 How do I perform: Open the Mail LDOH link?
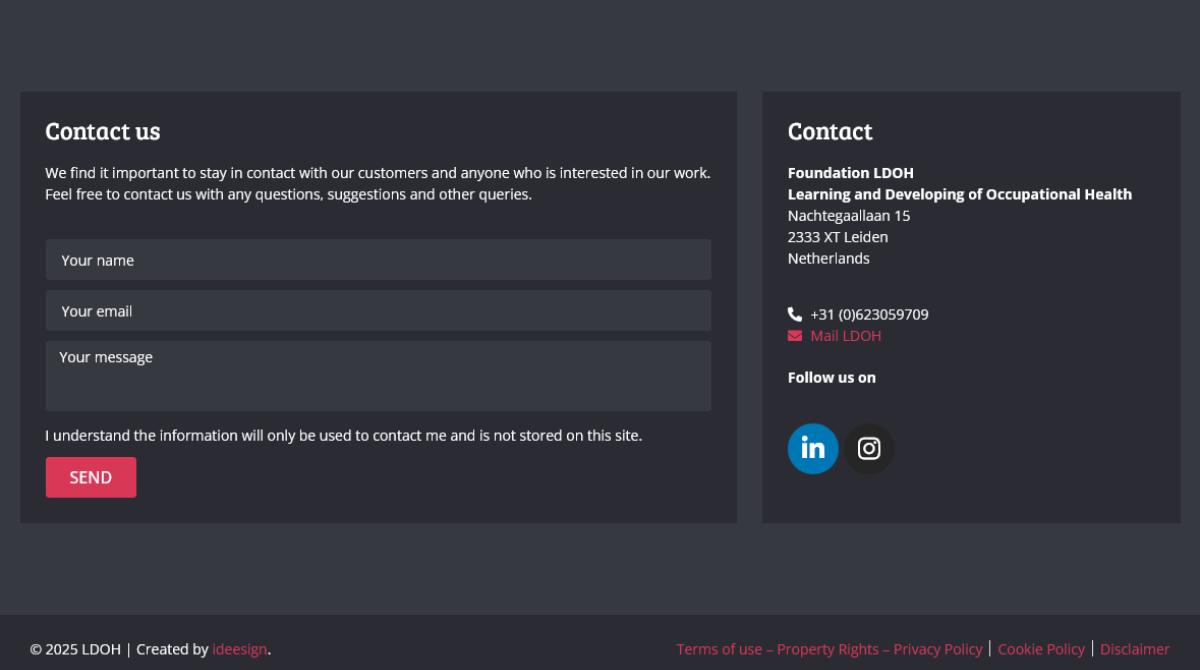coord(846,336)
